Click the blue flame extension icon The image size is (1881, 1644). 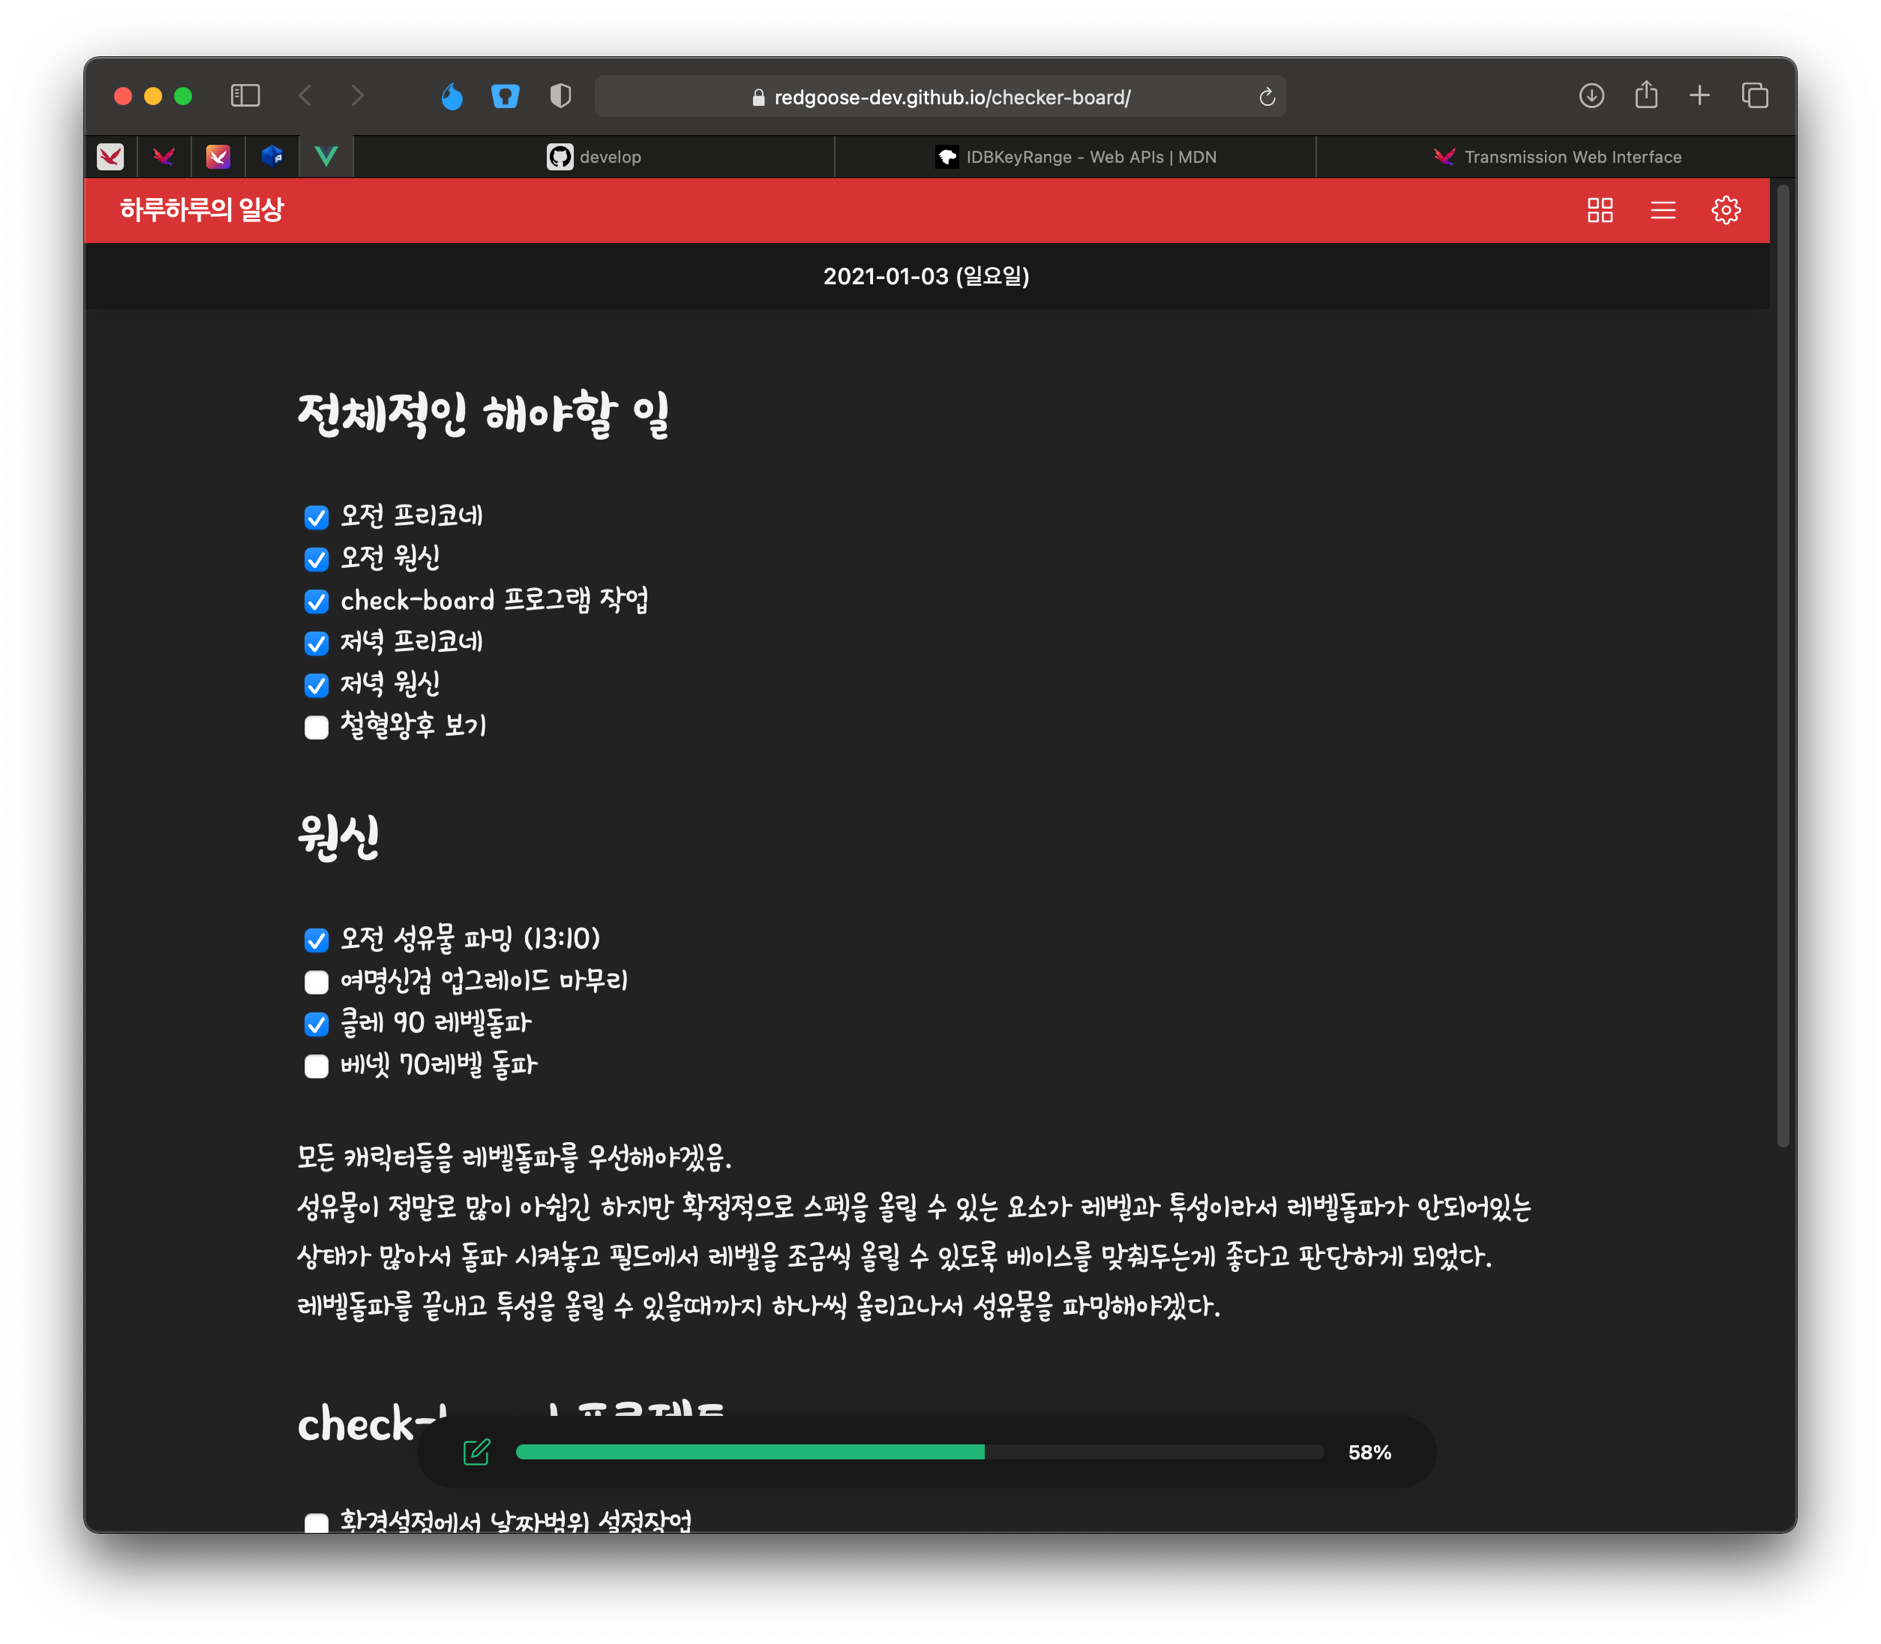[x=452, y=96]
